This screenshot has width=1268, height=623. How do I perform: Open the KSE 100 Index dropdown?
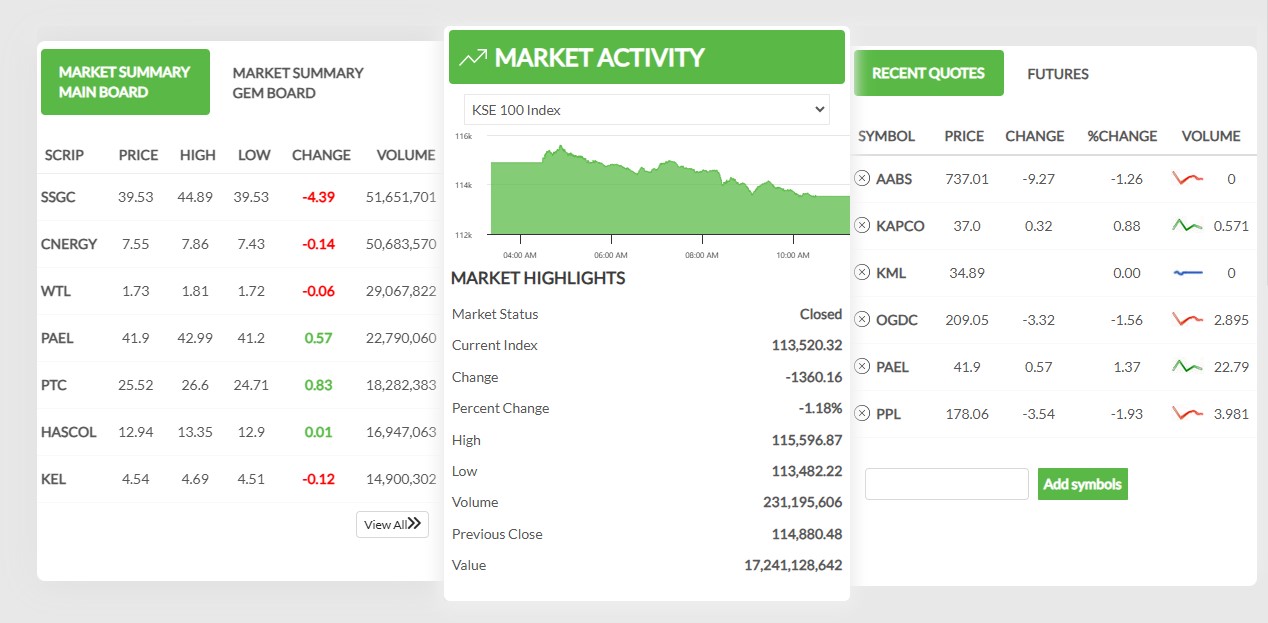[646, 110]
